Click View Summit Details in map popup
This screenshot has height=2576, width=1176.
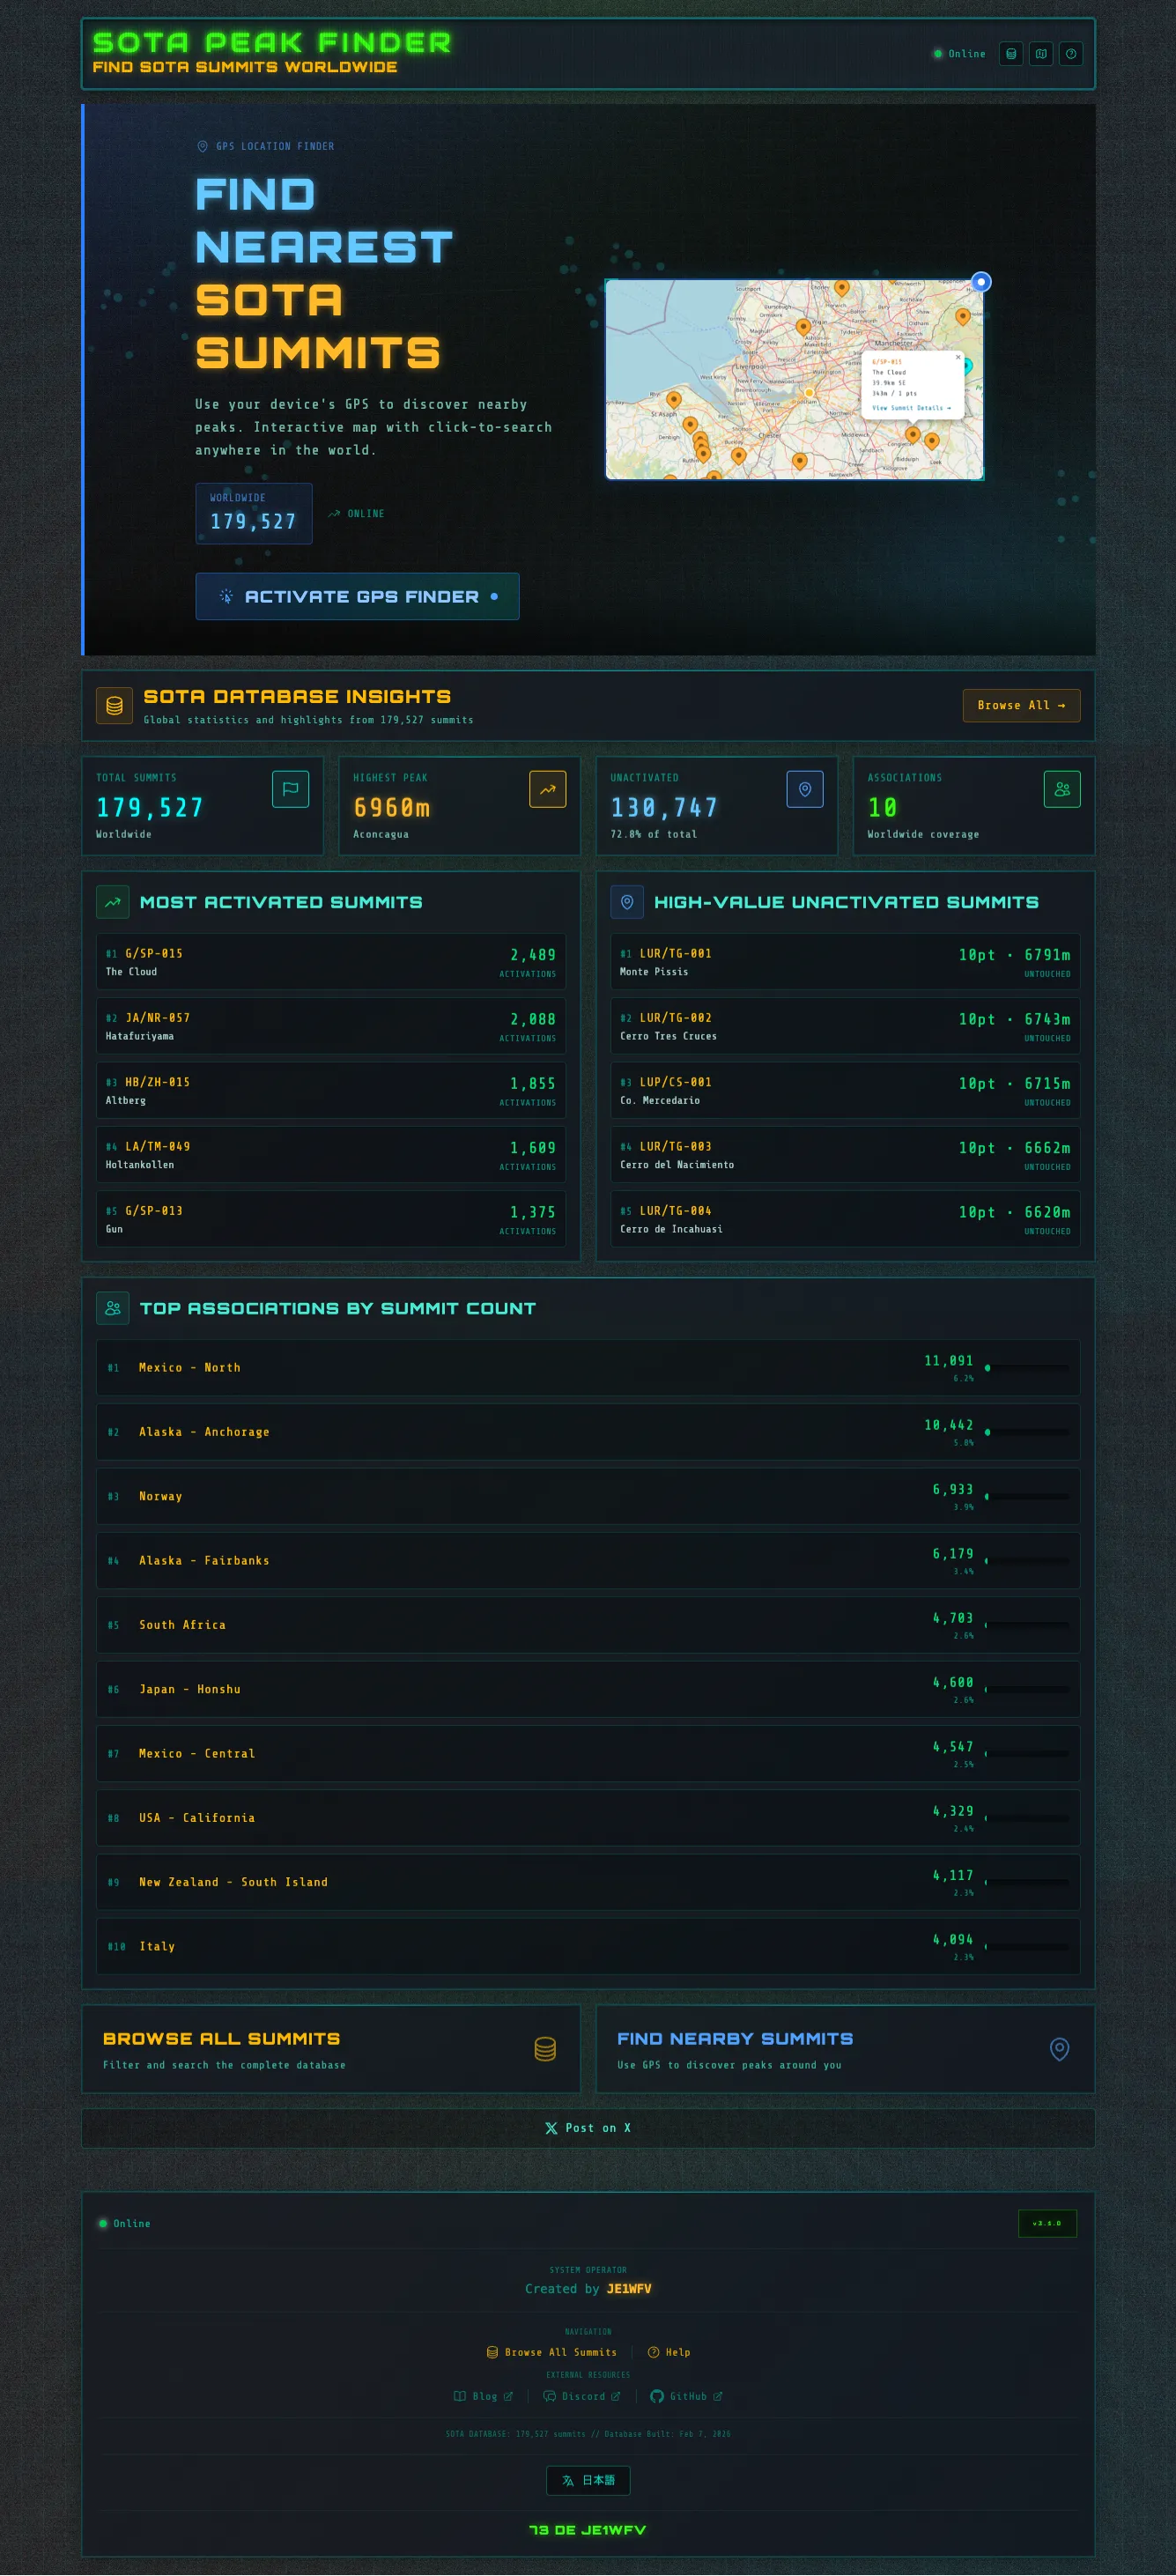point(910,408)
